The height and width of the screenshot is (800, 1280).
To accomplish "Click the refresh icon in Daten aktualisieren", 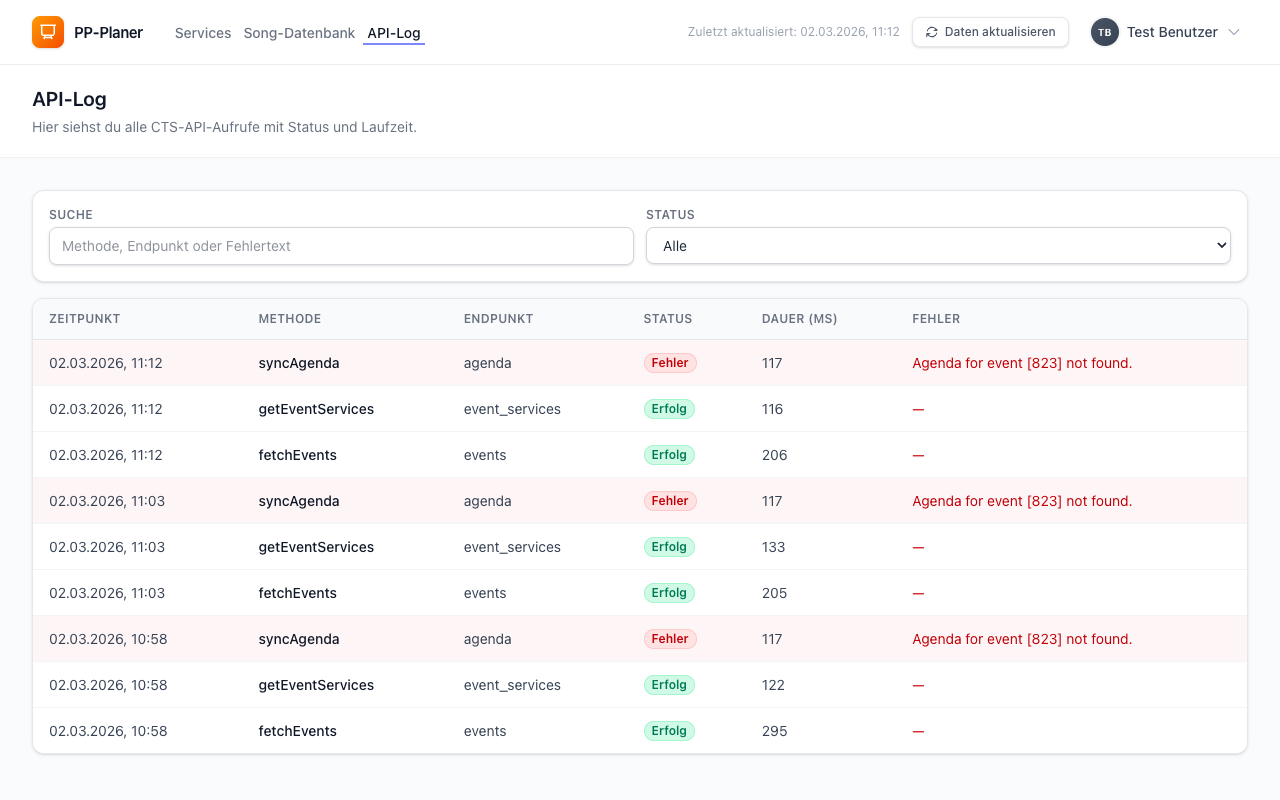I will coord(932,32).
